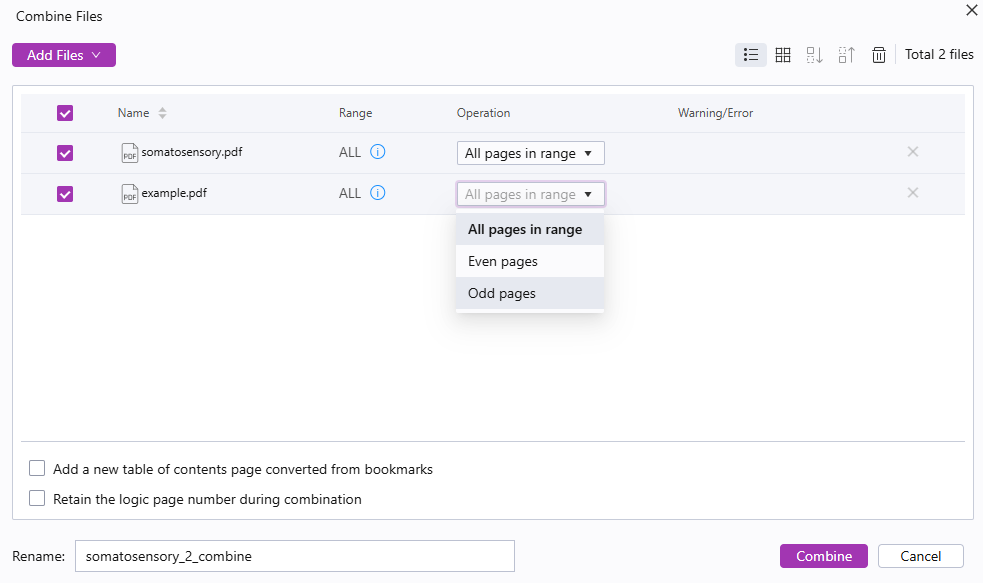Click the PDF icon beside example.pdf
Screen dimensions: 983x583
[129, 193]
